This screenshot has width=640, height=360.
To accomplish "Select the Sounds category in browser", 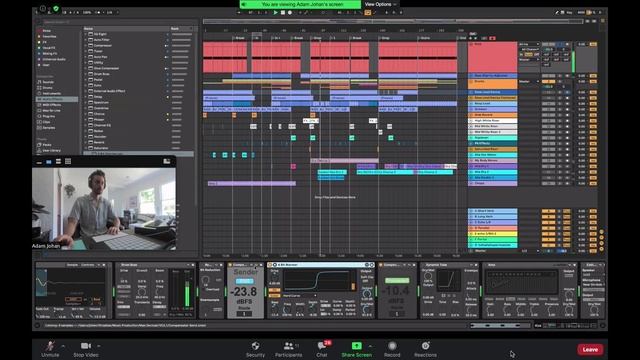I will coord(48,82).
